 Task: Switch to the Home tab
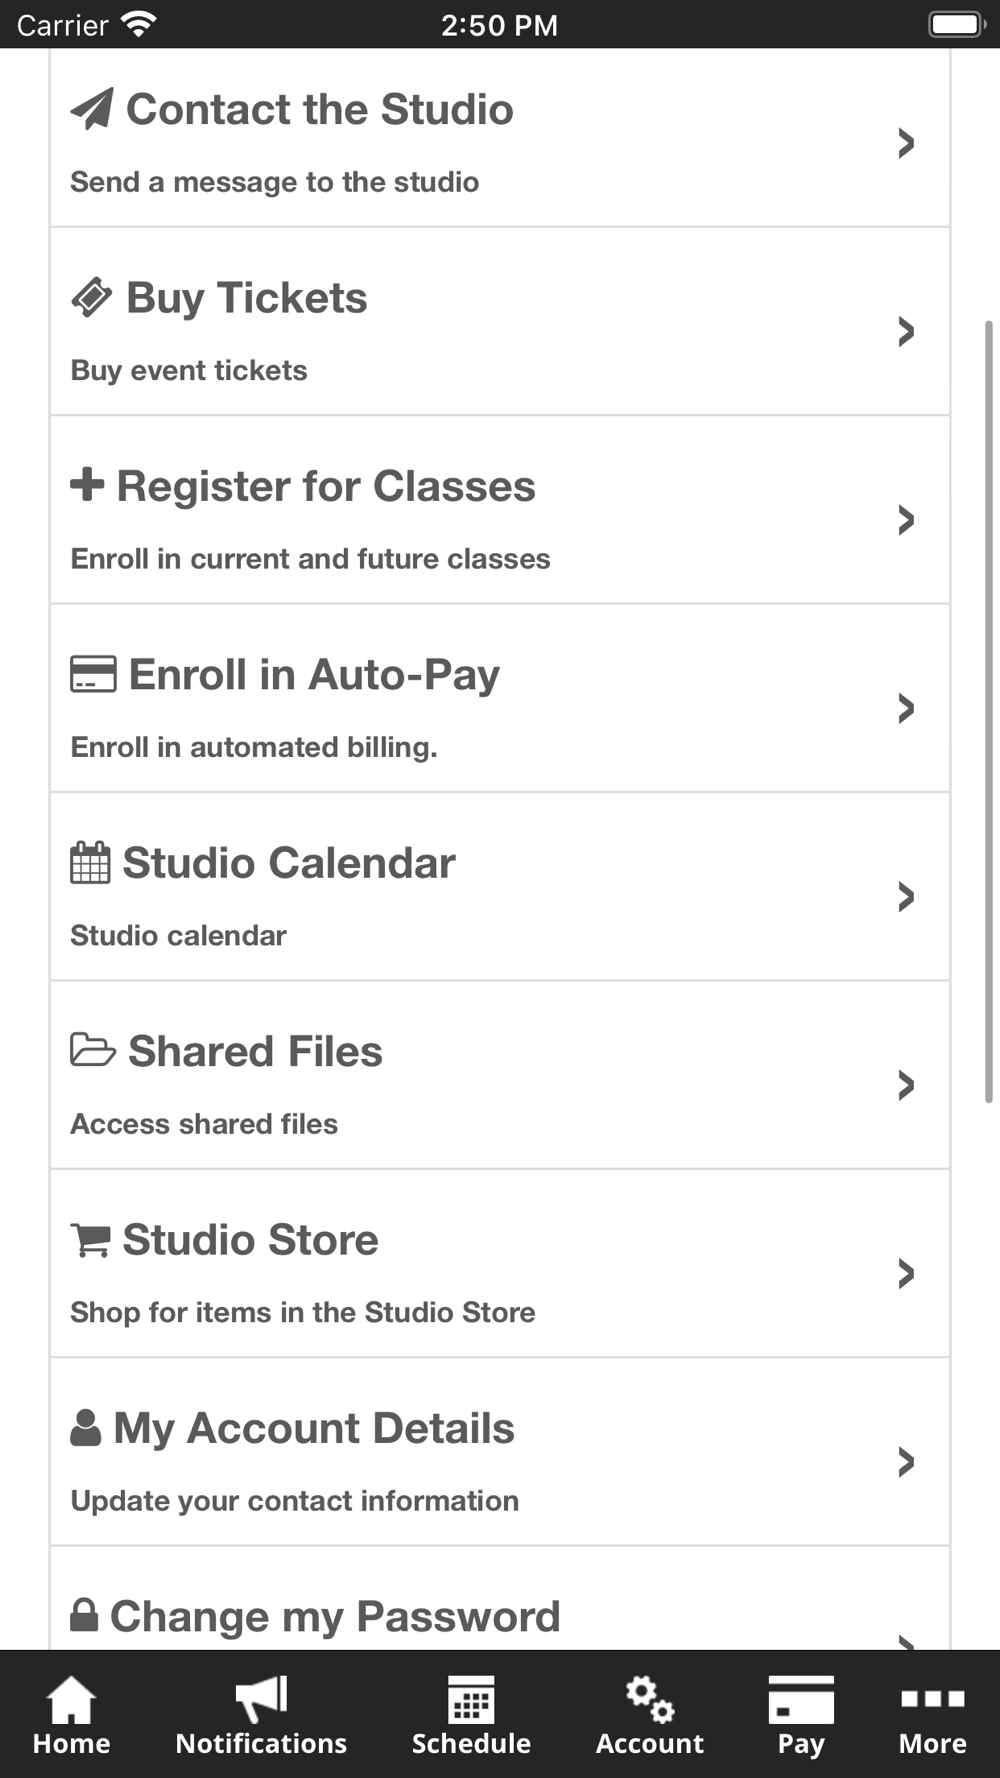pyautogui.click(x=71, y=1716)
